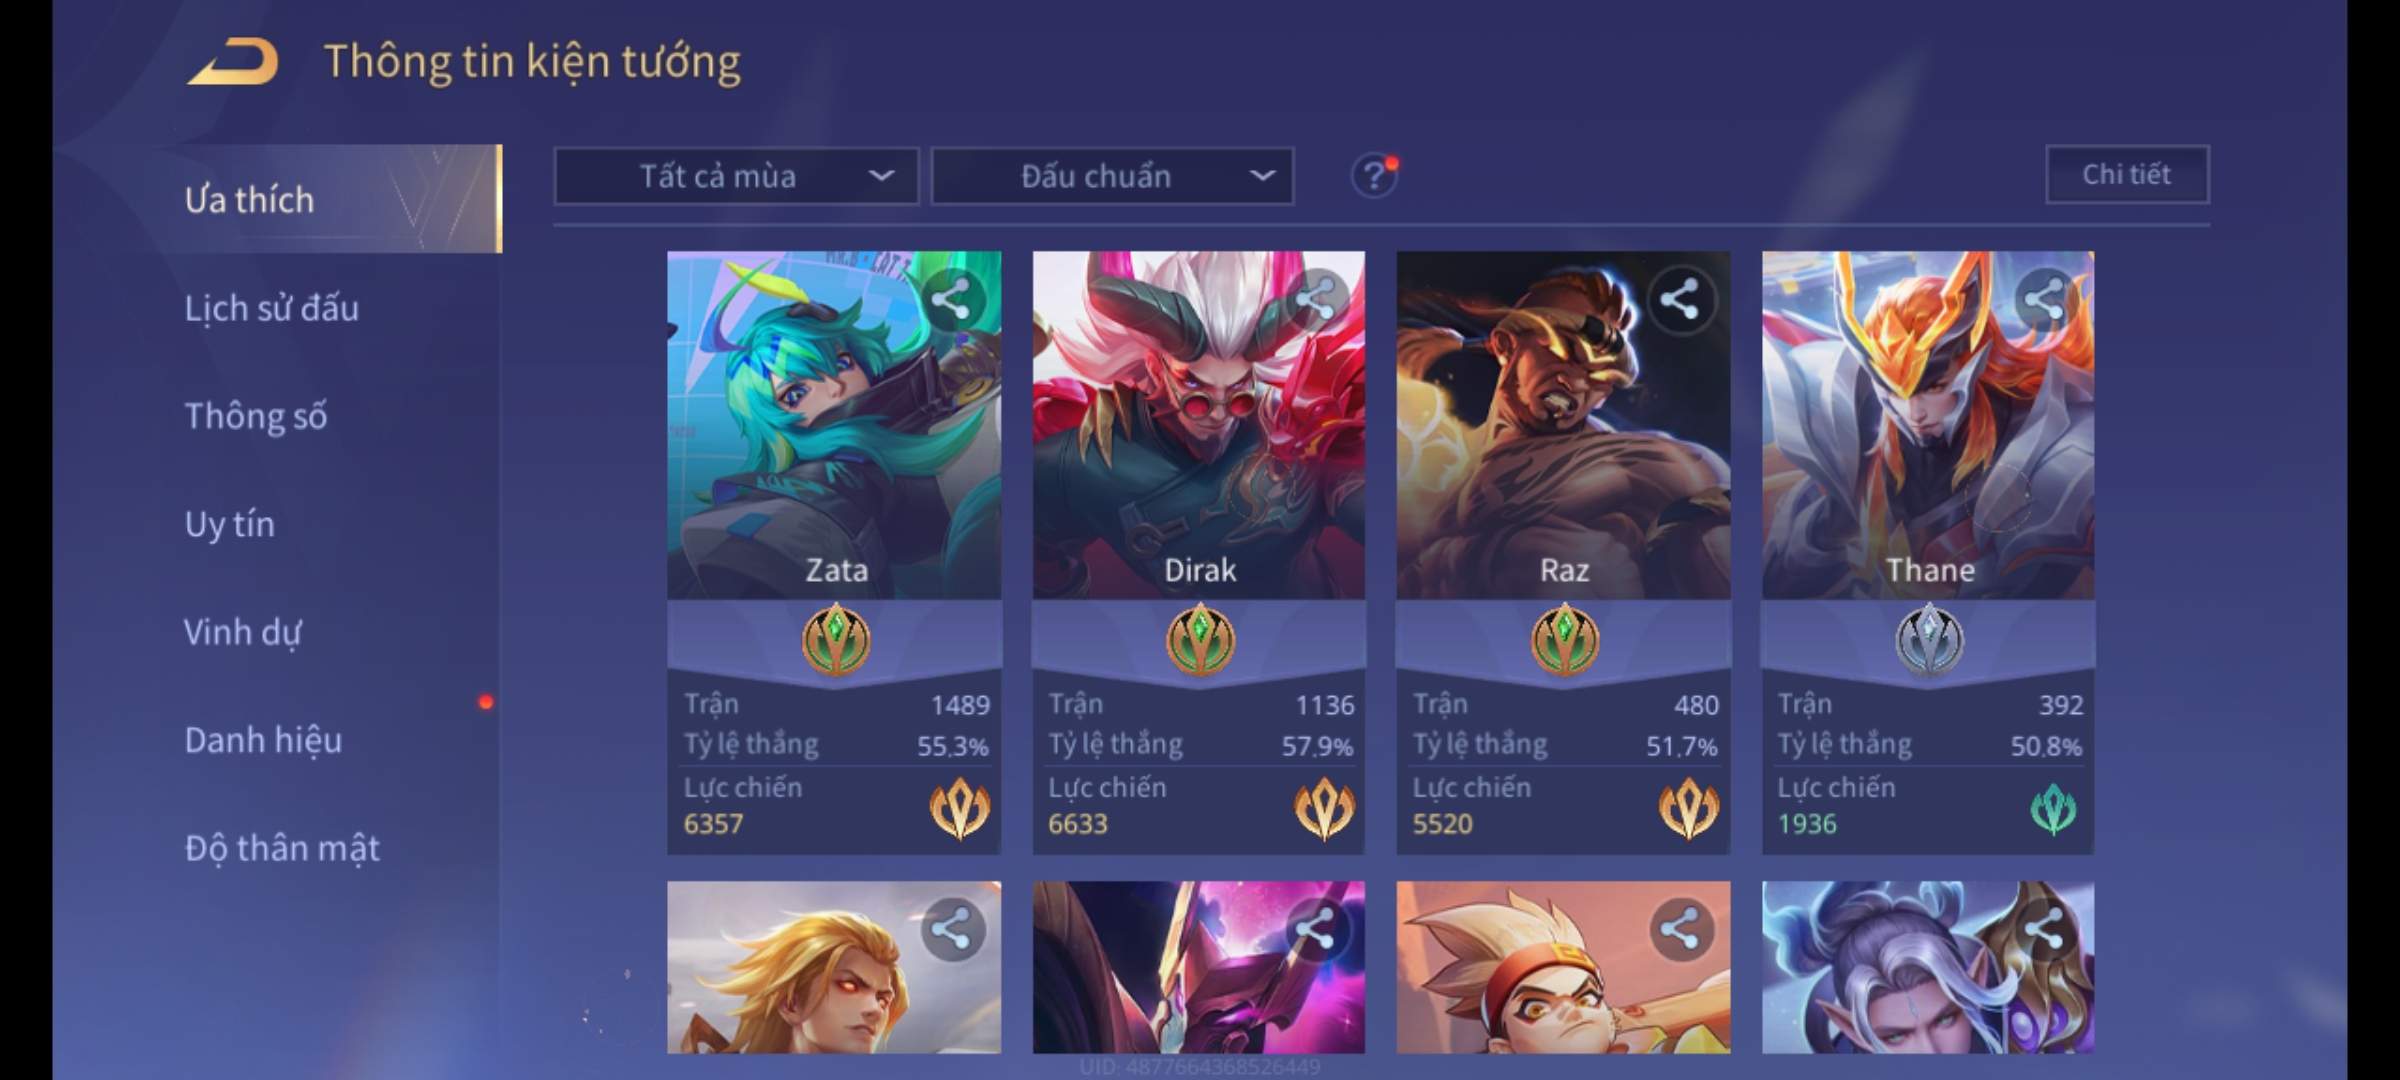The height and width of the screenshot is (1080, 2400).
Task: Expand the Đấu chuẩn dropdown
Action: [x=1113, y=176]
